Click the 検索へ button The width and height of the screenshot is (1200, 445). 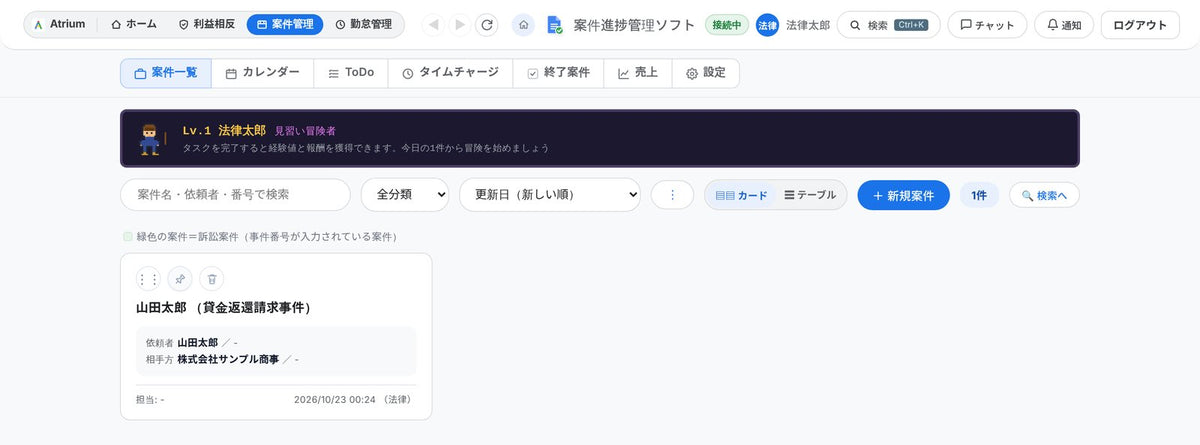pyautogui.click(x=1044, y=195)
